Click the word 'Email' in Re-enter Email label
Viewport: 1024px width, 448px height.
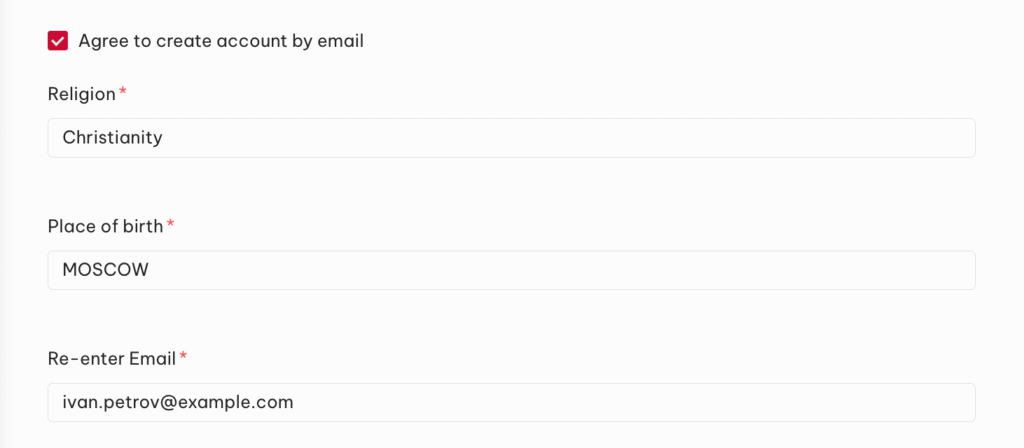(153, 358)
